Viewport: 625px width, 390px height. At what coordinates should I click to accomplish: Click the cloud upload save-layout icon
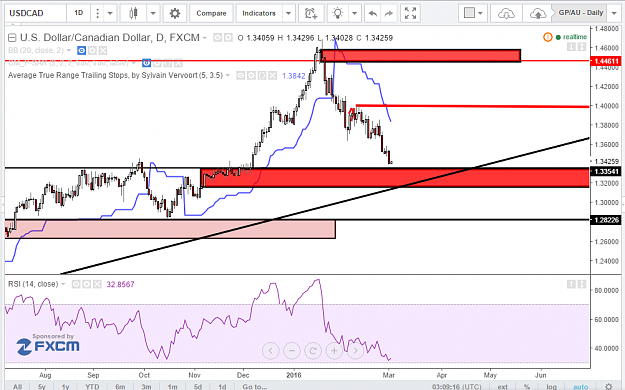(x=538, y=13)
